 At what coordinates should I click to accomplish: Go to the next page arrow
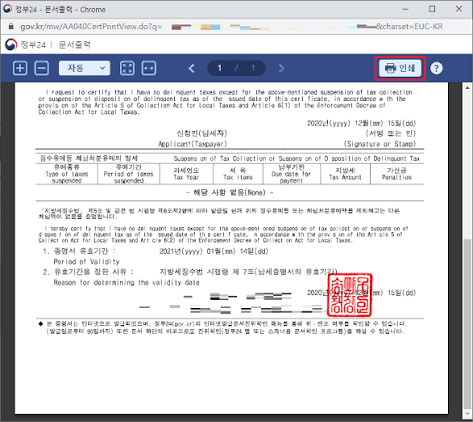coord(281,68)
